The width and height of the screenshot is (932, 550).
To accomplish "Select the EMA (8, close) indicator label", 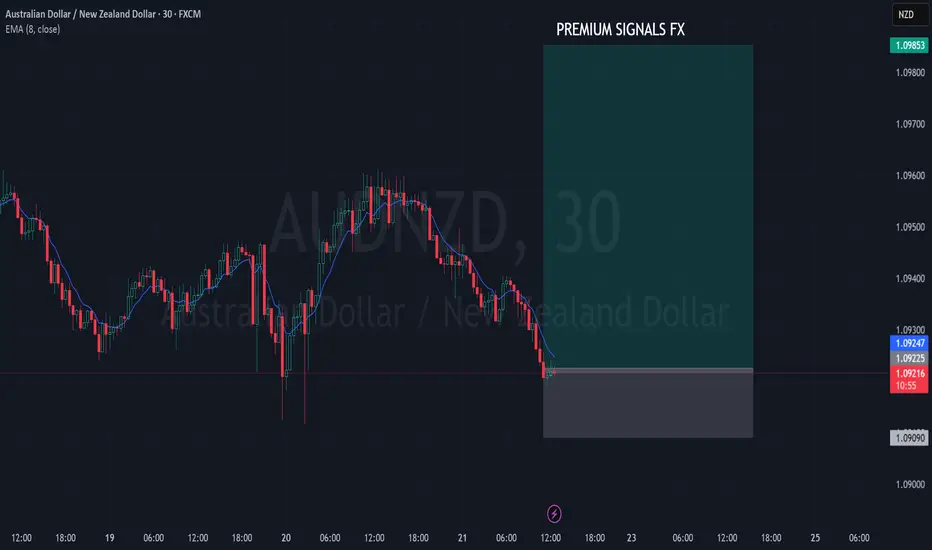I will (33, 29).
